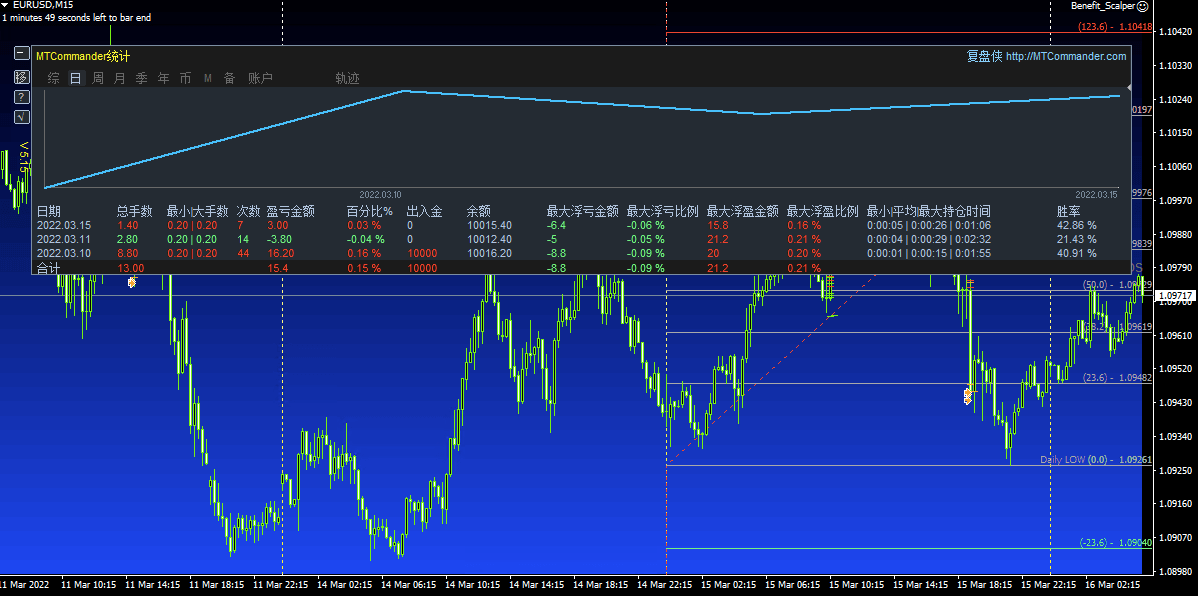Screen dimensions: 1198x596
Task: Open help via the question mark icon
Action: [21, 96]
